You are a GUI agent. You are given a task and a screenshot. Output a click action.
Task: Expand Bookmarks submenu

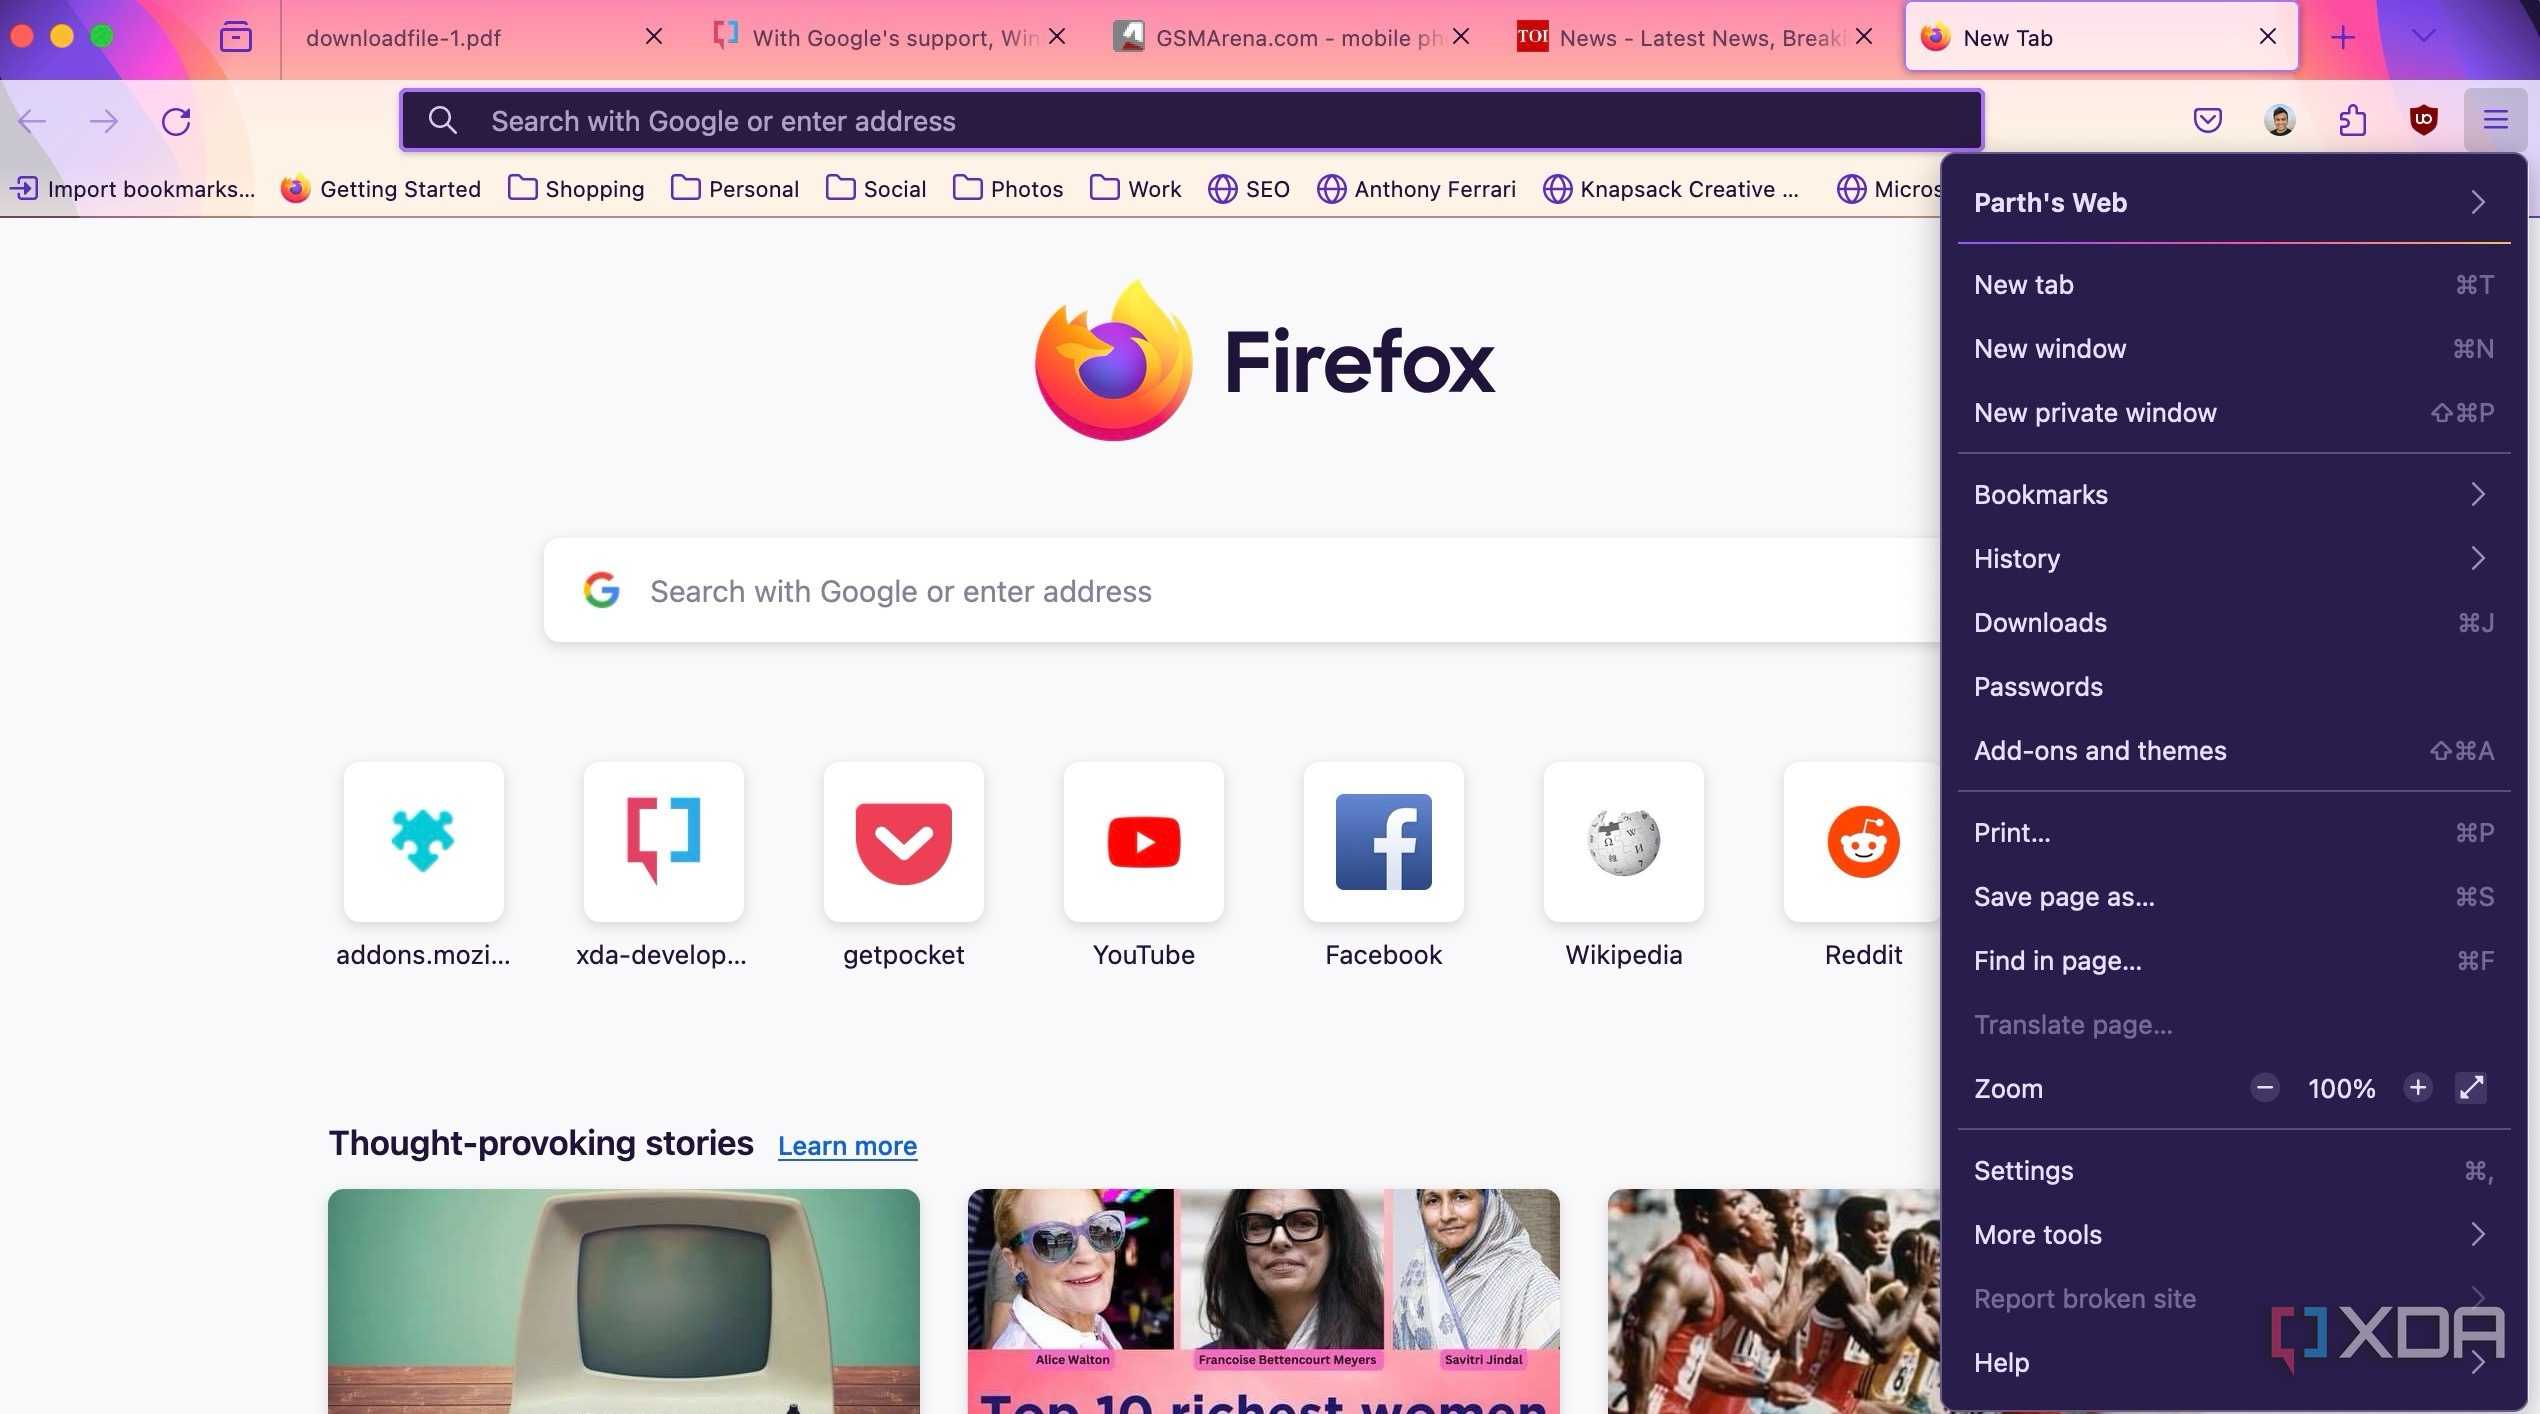pyautogui.click(x=2234, y=495)
